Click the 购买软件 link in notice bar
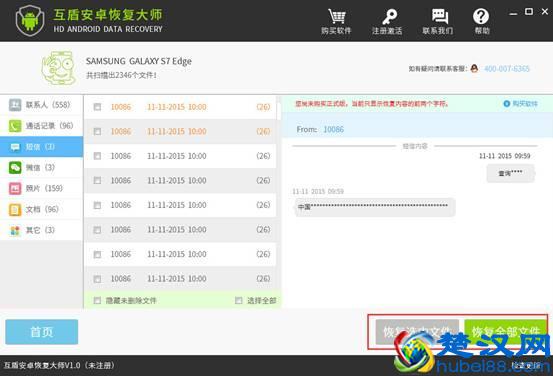This screenshot has width=553, height=376. pos(525,104)
